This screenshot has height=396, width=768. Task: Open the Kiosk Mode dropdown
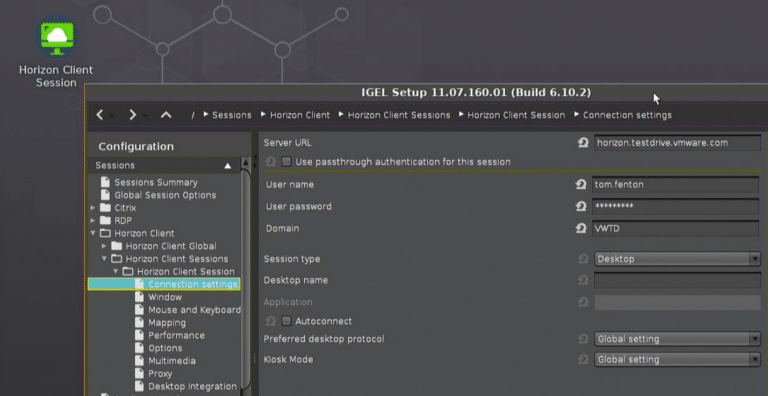pyautogui.click(x=677, y=359)
